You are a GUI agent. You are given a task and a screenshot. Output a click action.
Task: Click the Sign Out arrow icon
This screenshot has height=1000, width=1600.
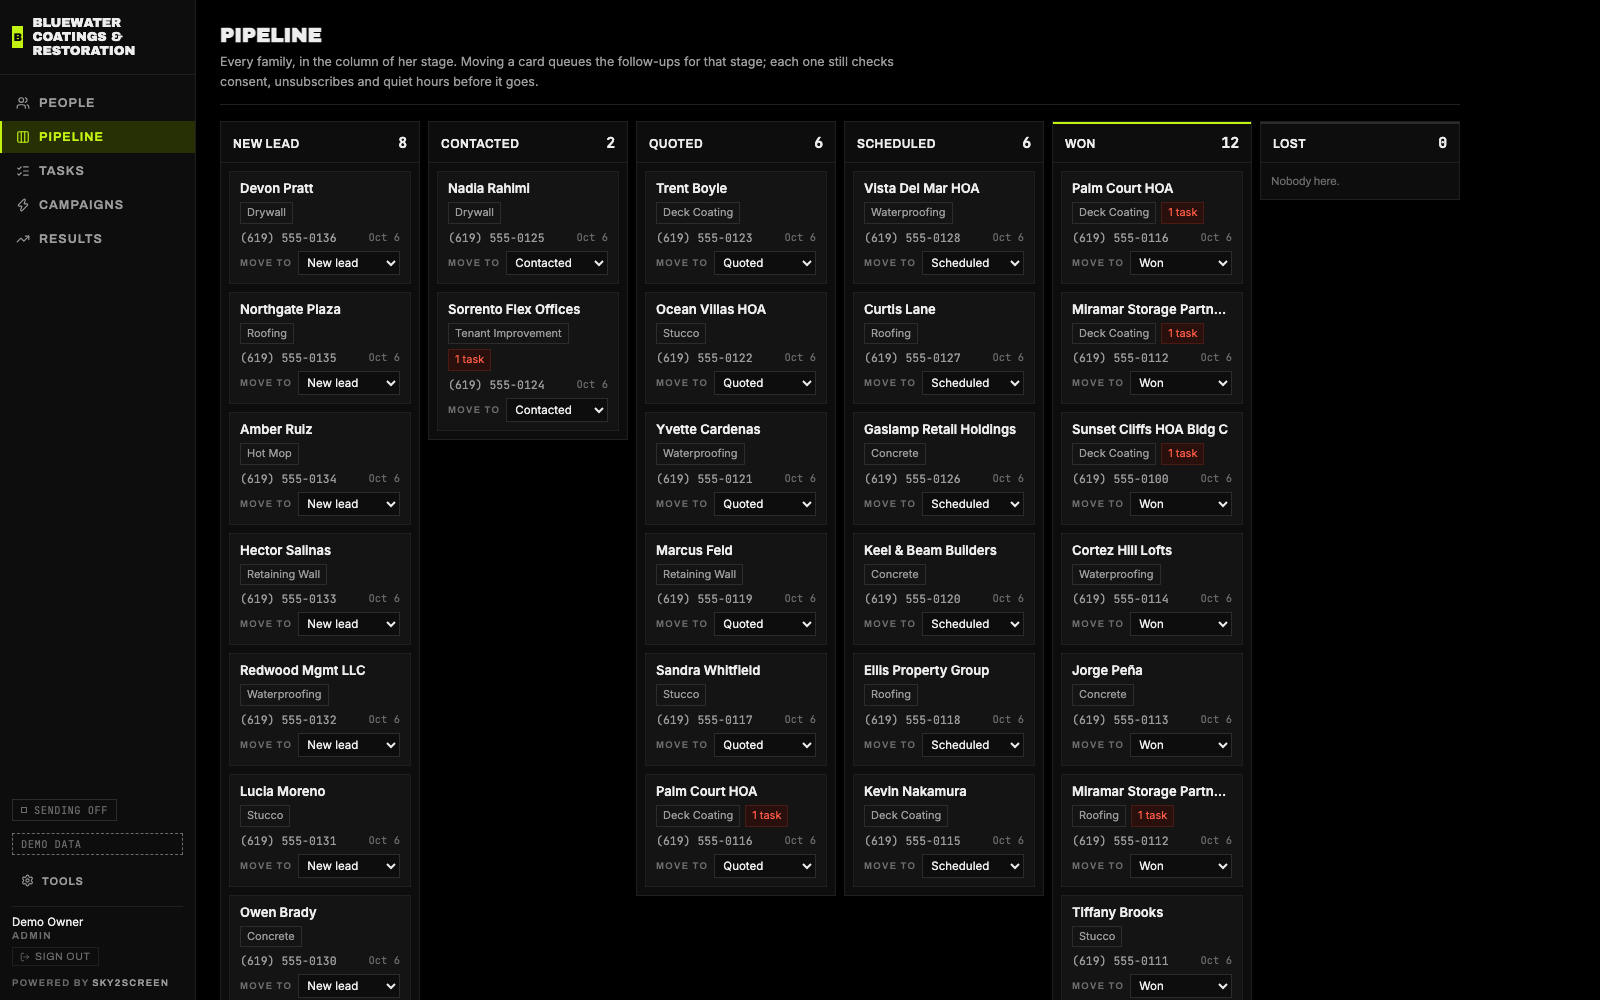(25, 957)
